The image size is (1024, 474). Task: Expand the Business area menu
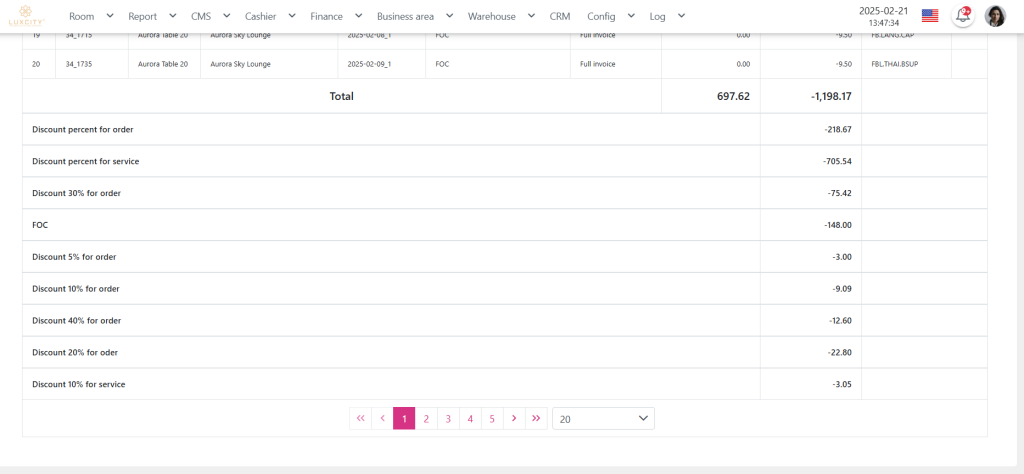(414, 16)
